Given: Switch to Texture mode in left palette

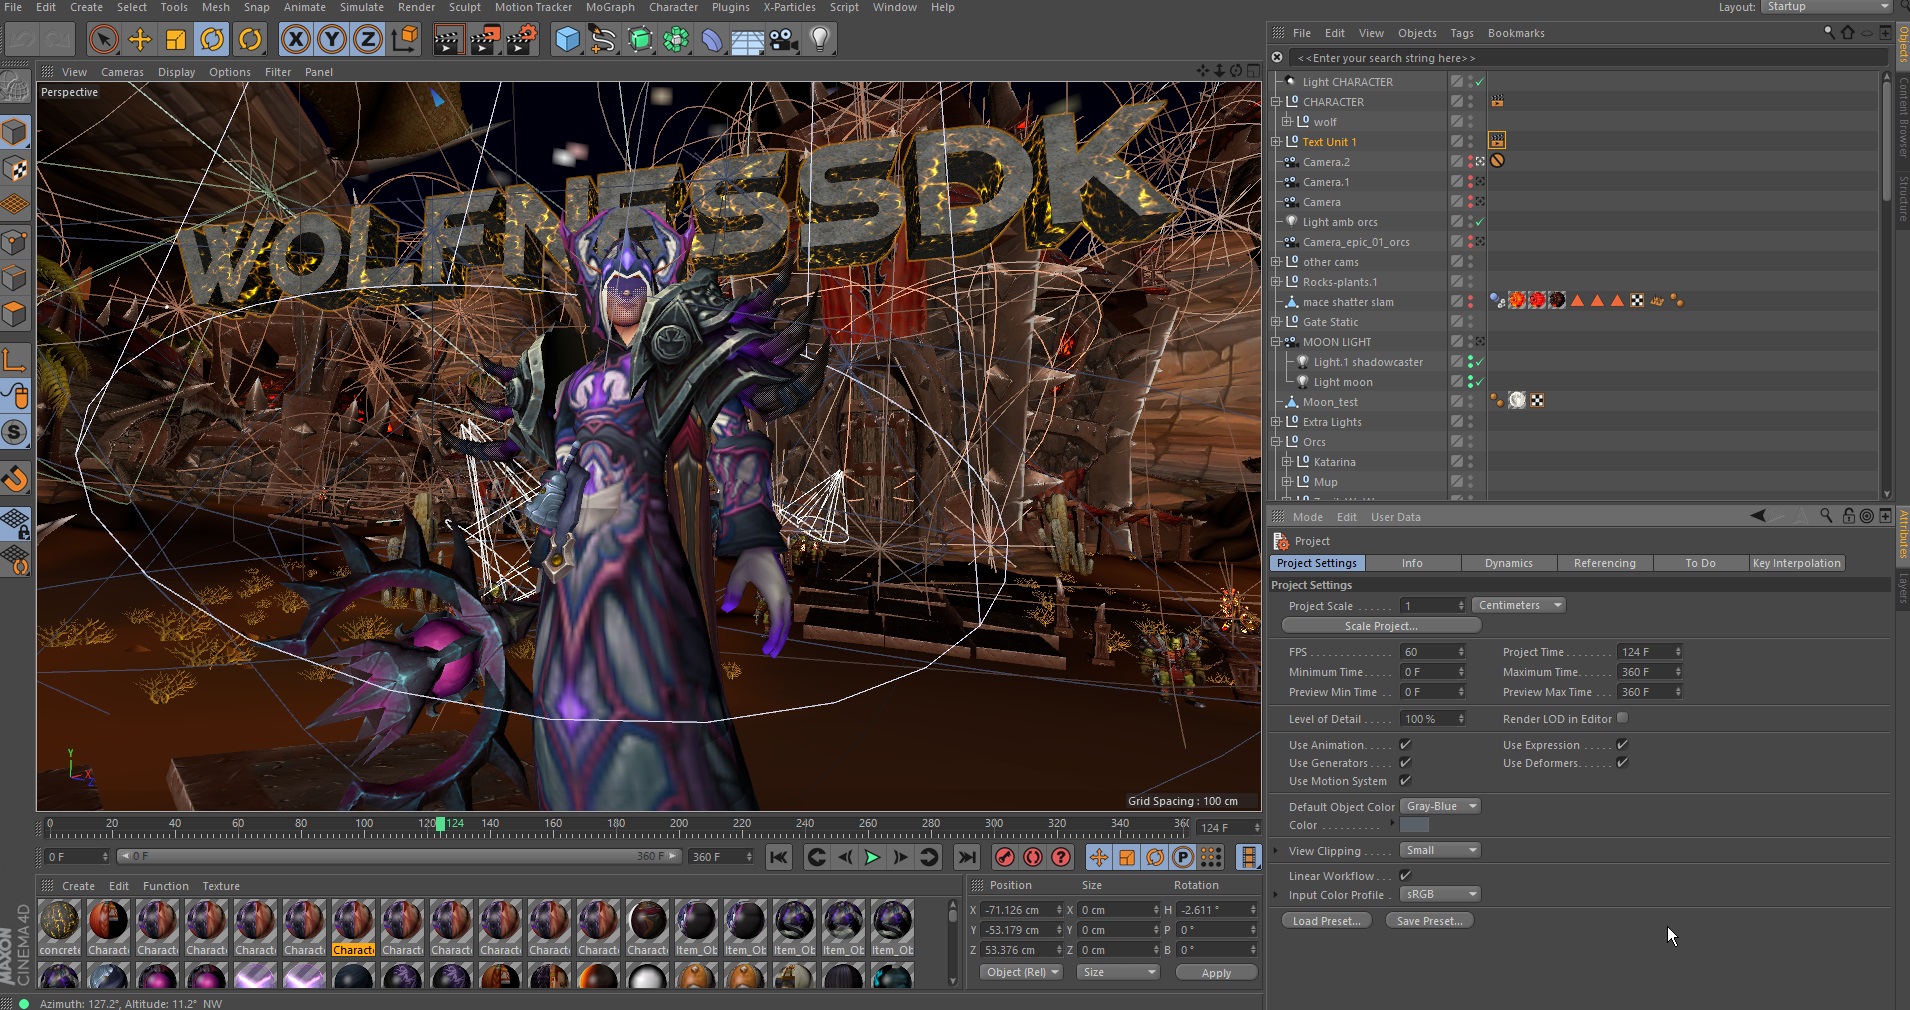Looking at the screenshot, I should 15,168.
